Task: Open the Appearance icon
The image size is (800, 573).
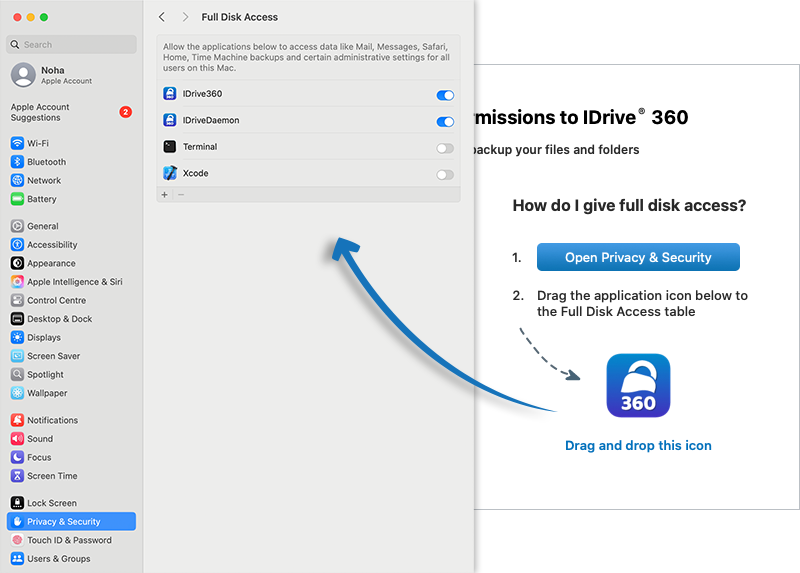Action: (x=17, y=263)
